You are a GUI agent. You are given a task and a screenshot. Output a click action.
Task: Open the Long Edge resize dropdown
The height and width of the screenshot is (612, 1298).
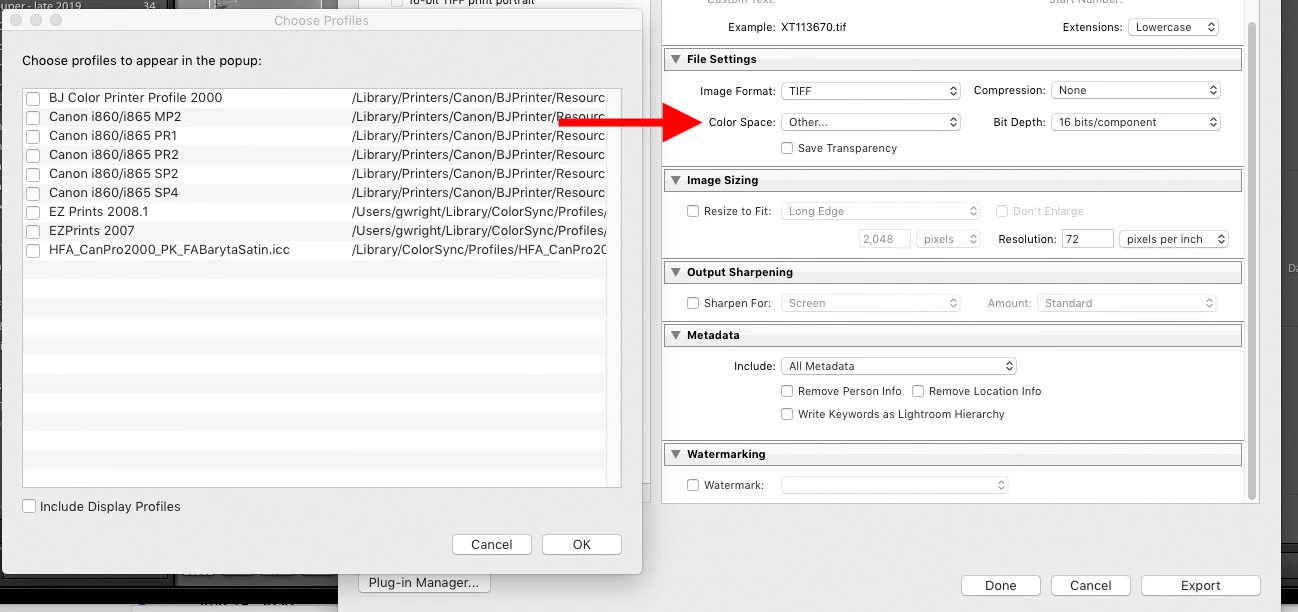click(881, 211)
